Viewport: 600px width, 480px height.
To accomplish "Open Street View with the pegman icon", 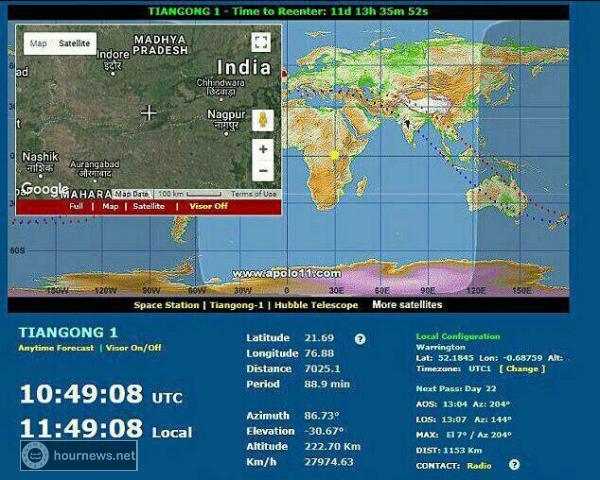I will (263, 120).
